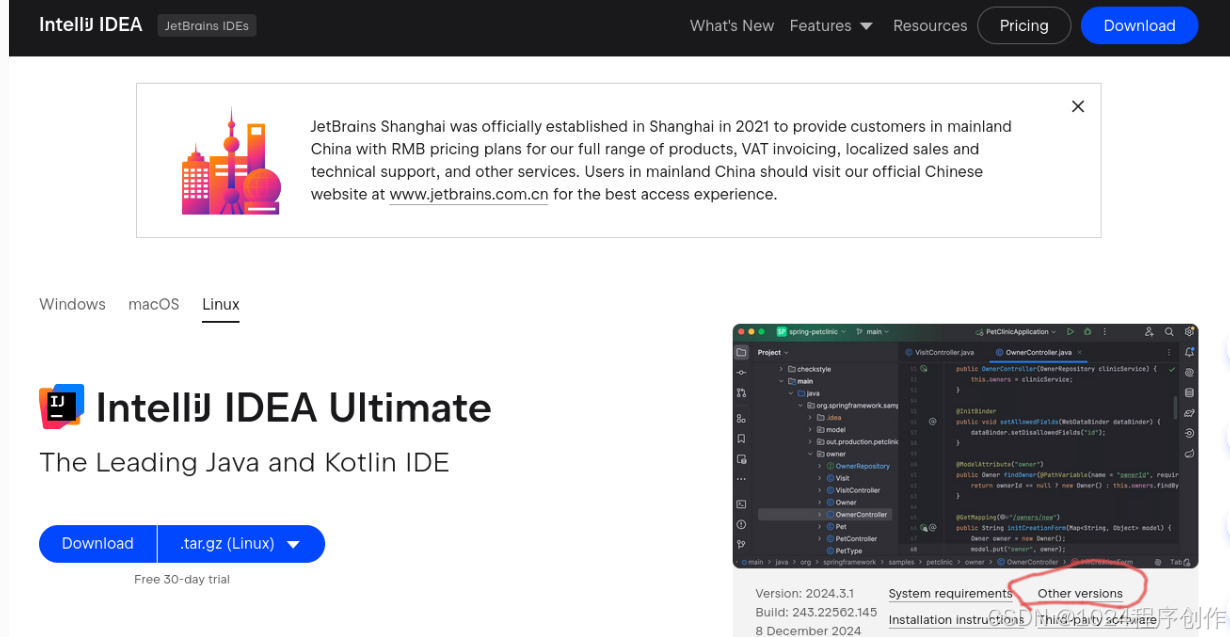The width and height of the screenshot is (1230, 637).
Task: Click the Shanghai skyline illustration
Action: pos(231,162)
